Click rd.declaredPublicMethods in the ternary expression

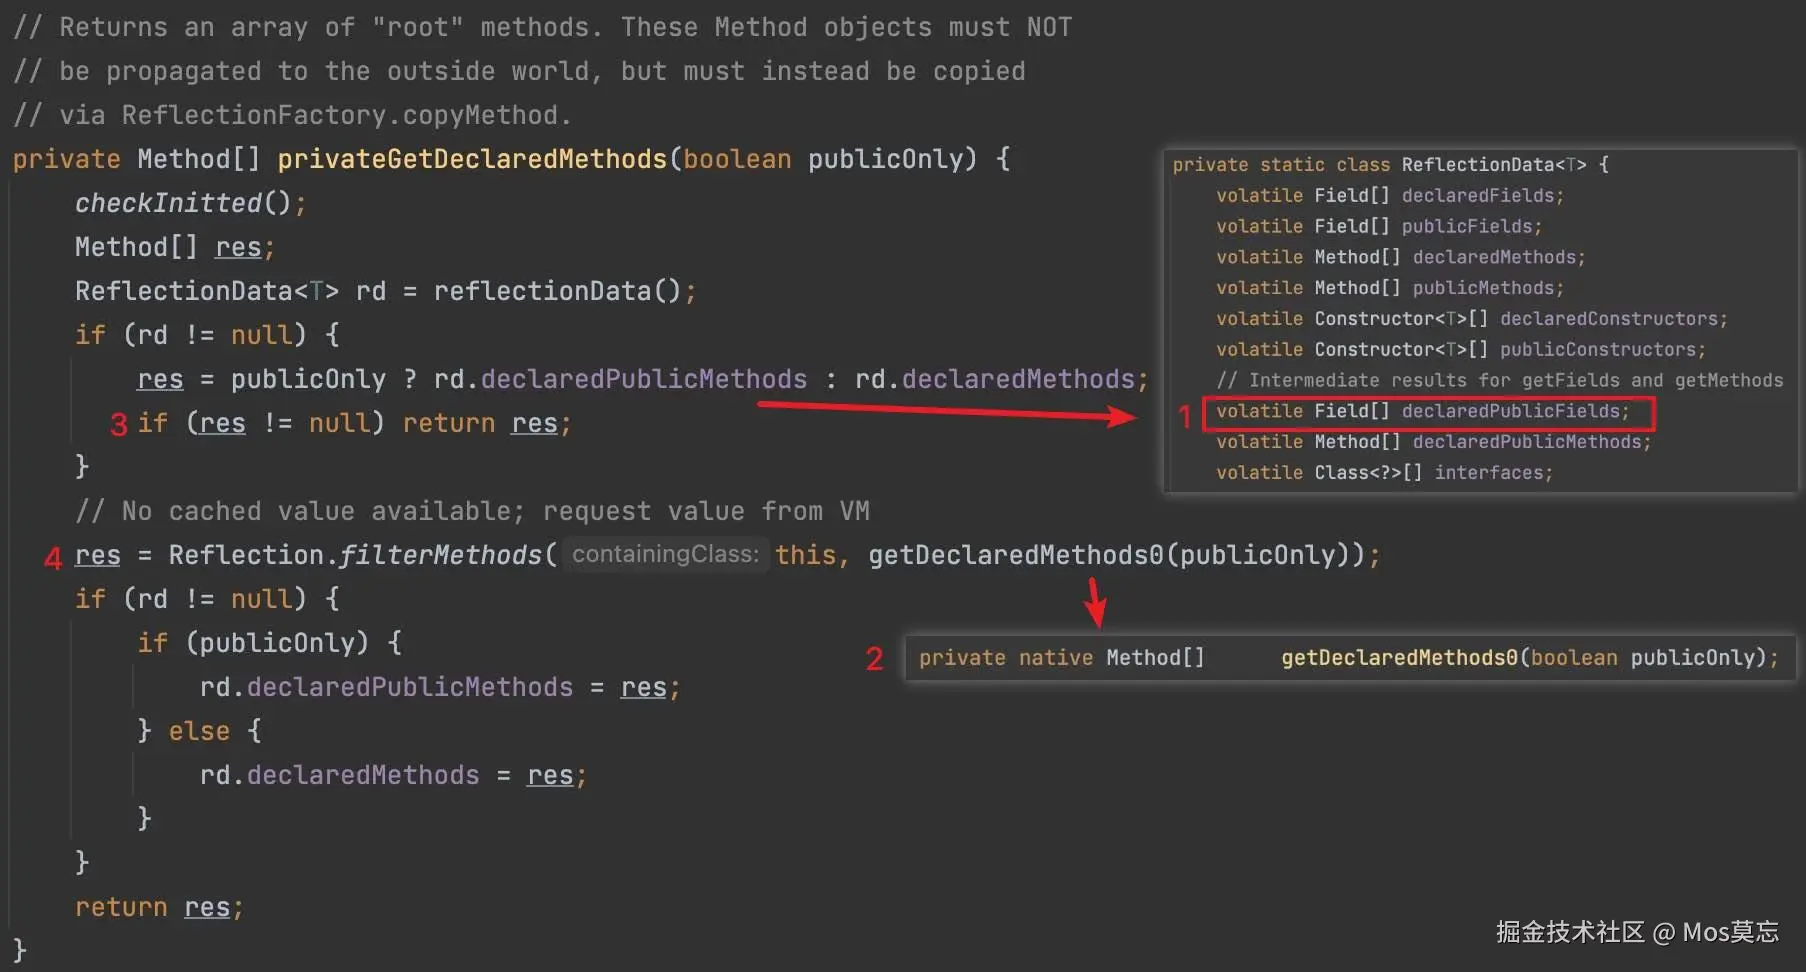click(620, 379)
